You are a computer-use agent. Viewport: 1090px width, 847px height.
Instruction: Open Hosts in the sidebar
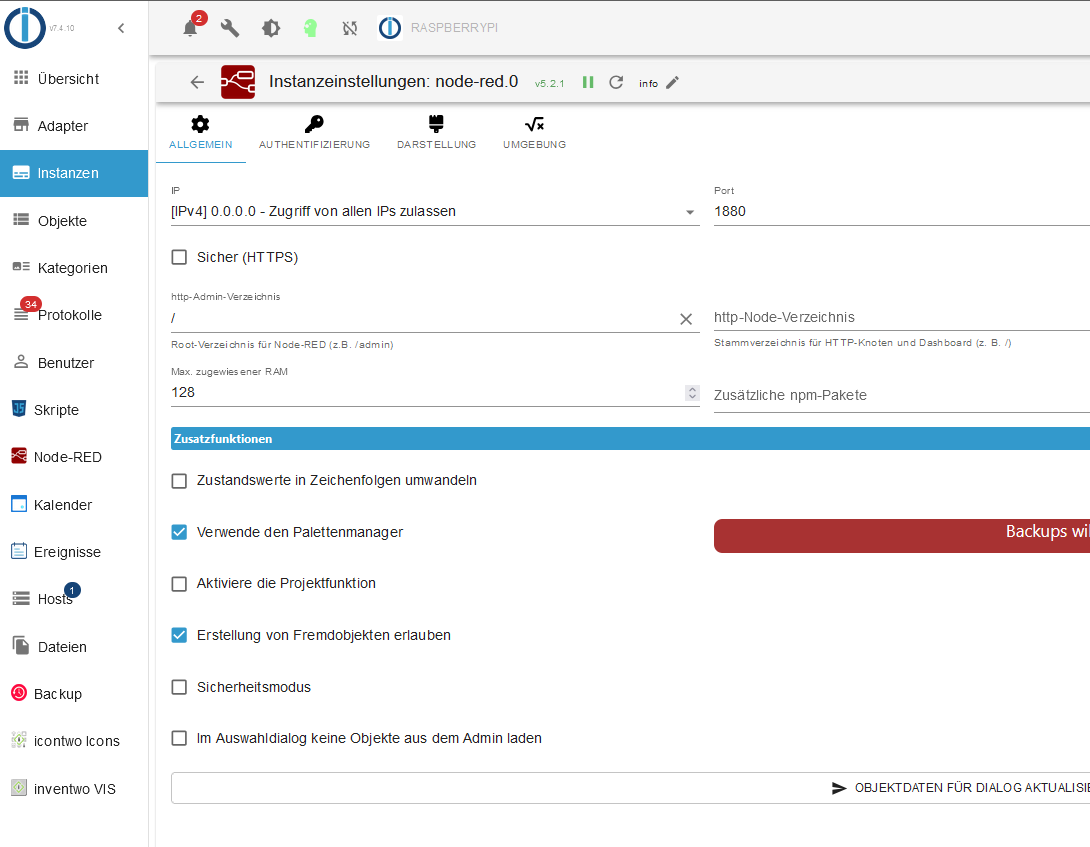(74, 599)
